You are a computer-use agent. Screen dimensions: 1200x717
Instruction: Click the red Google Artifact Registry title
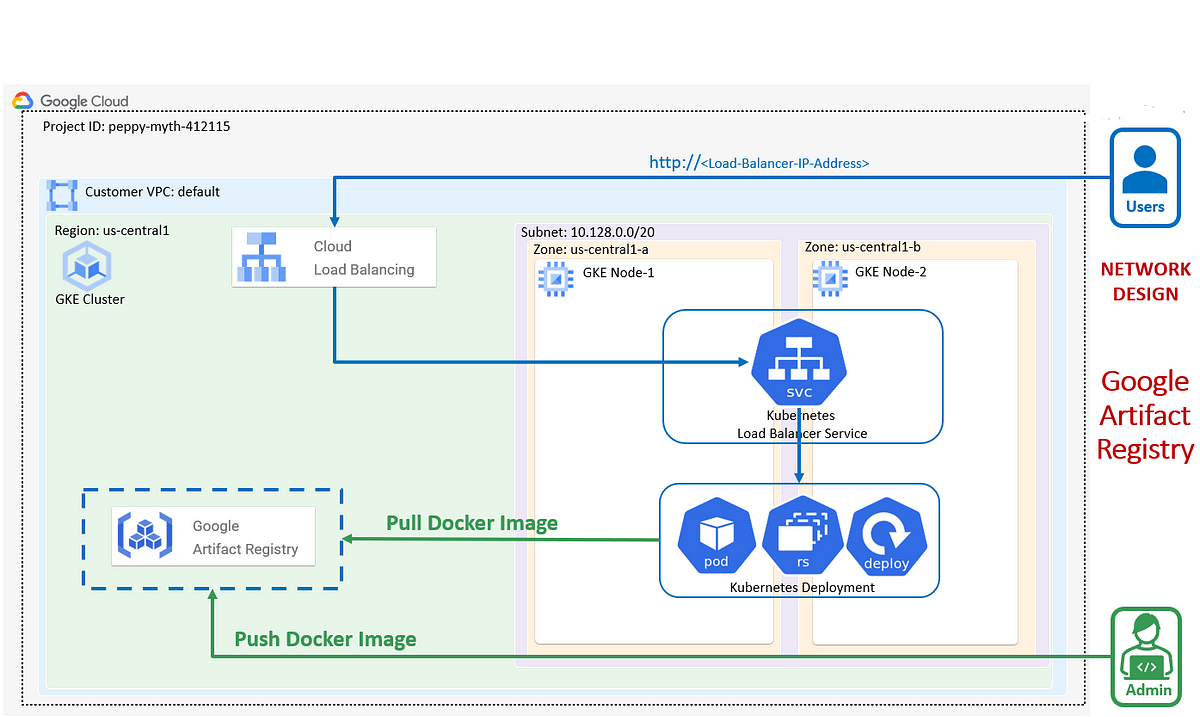click(1145, 415)
